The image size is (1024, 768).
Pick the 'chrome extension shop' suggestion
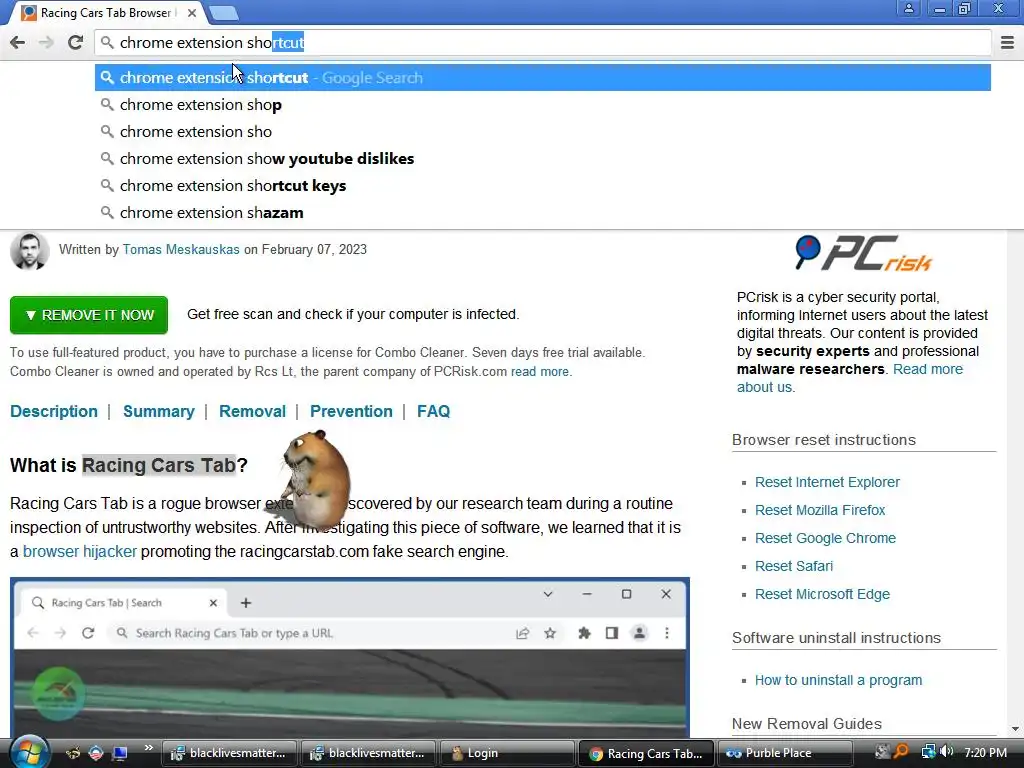click(543, 104)
